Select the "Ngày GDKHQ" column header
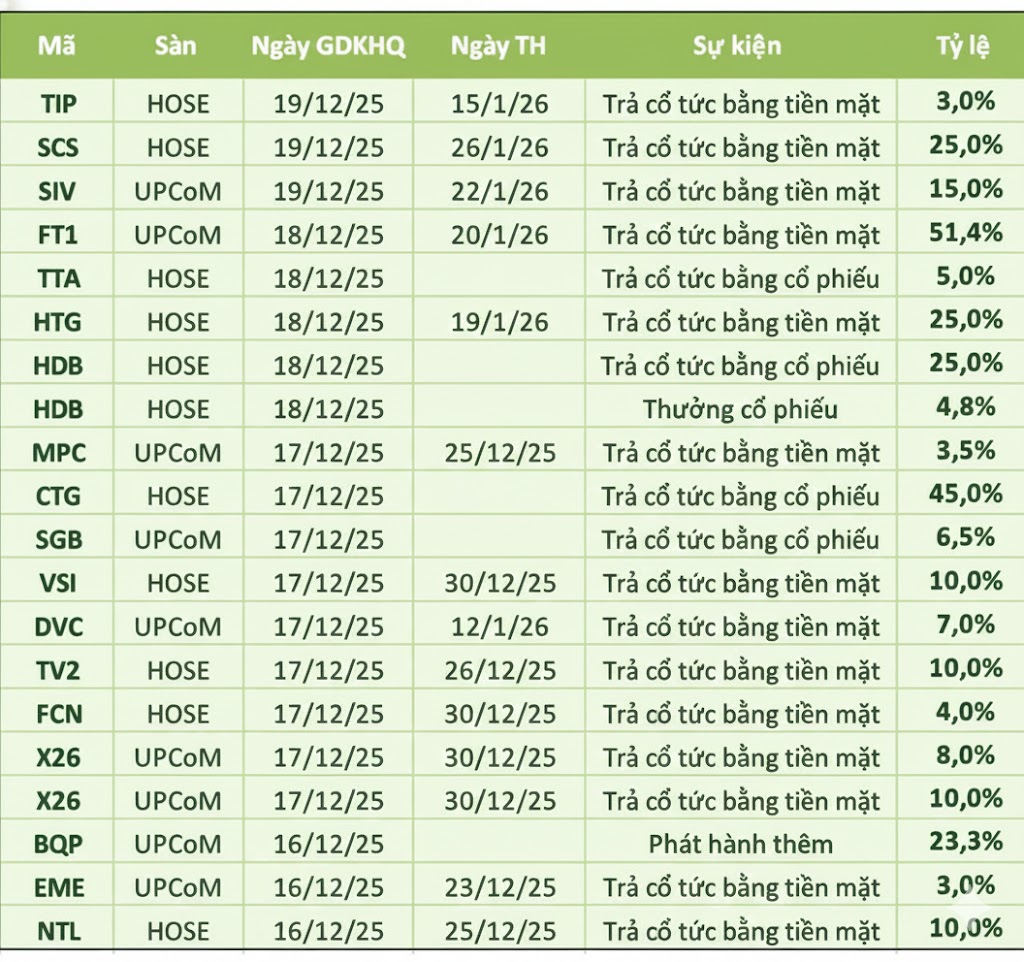1024x962 pixels. [328, 47]
